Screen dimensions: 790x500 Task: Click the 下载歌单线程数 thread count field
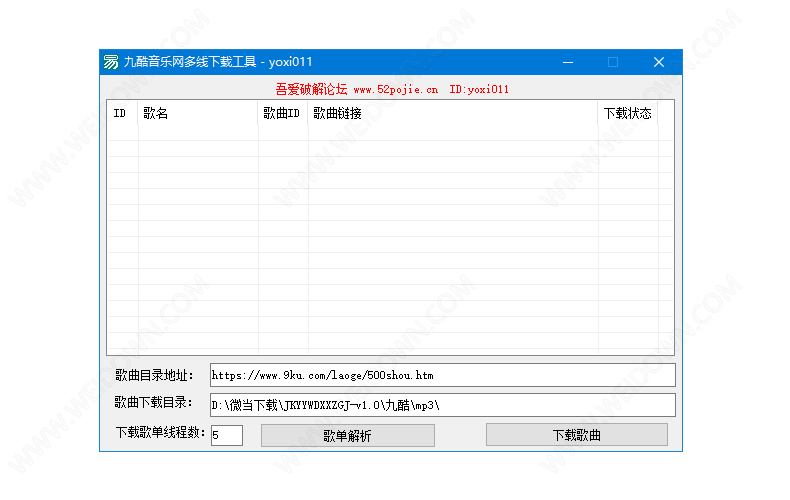[227, 435]
